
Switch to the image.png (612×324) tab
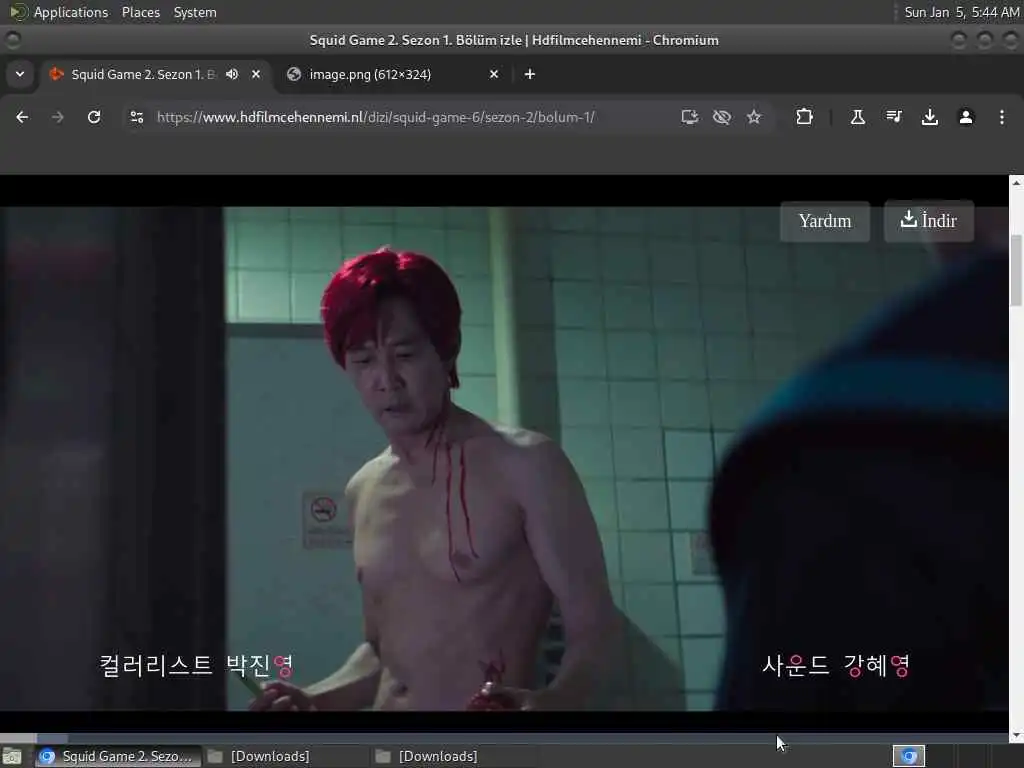coord(392,74)
